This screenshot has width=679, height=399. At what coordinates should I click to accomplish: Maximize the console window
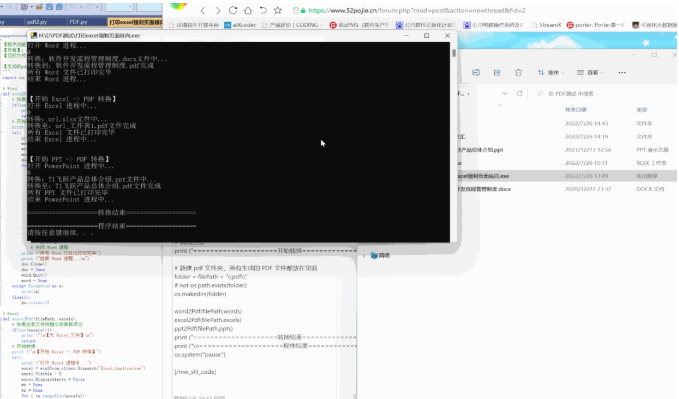click(x=427, y=36)
